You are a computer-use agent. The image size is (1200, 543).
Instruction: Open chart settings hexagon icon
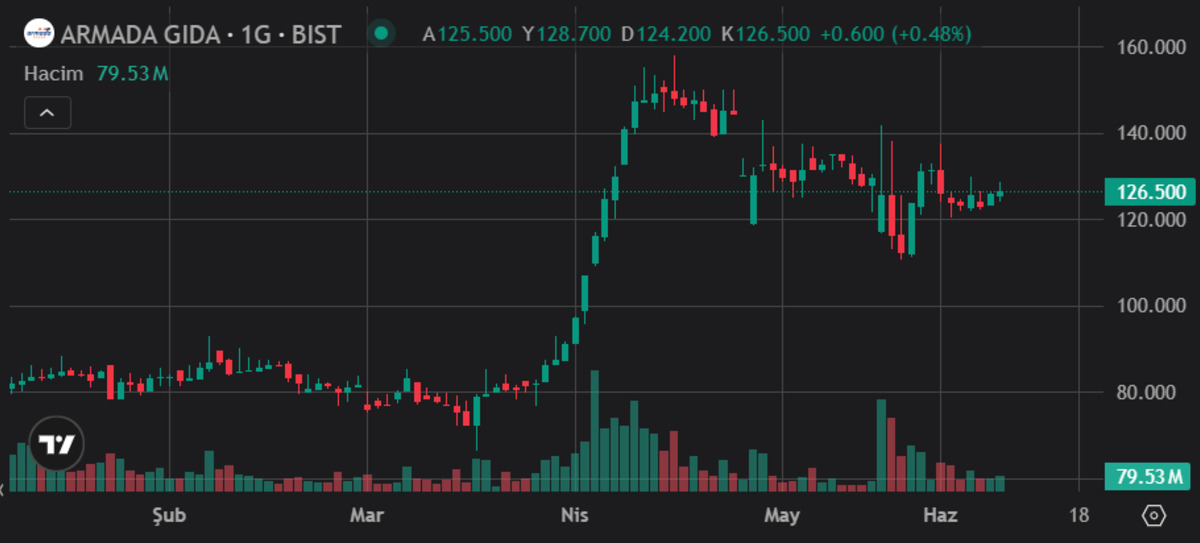(1154, 516)
